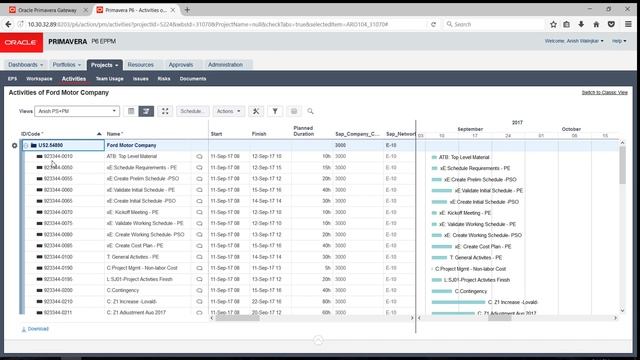The image size is (640, 360).
Task: Sort by the ID/Code column header
Action: (x=32, y=134)
